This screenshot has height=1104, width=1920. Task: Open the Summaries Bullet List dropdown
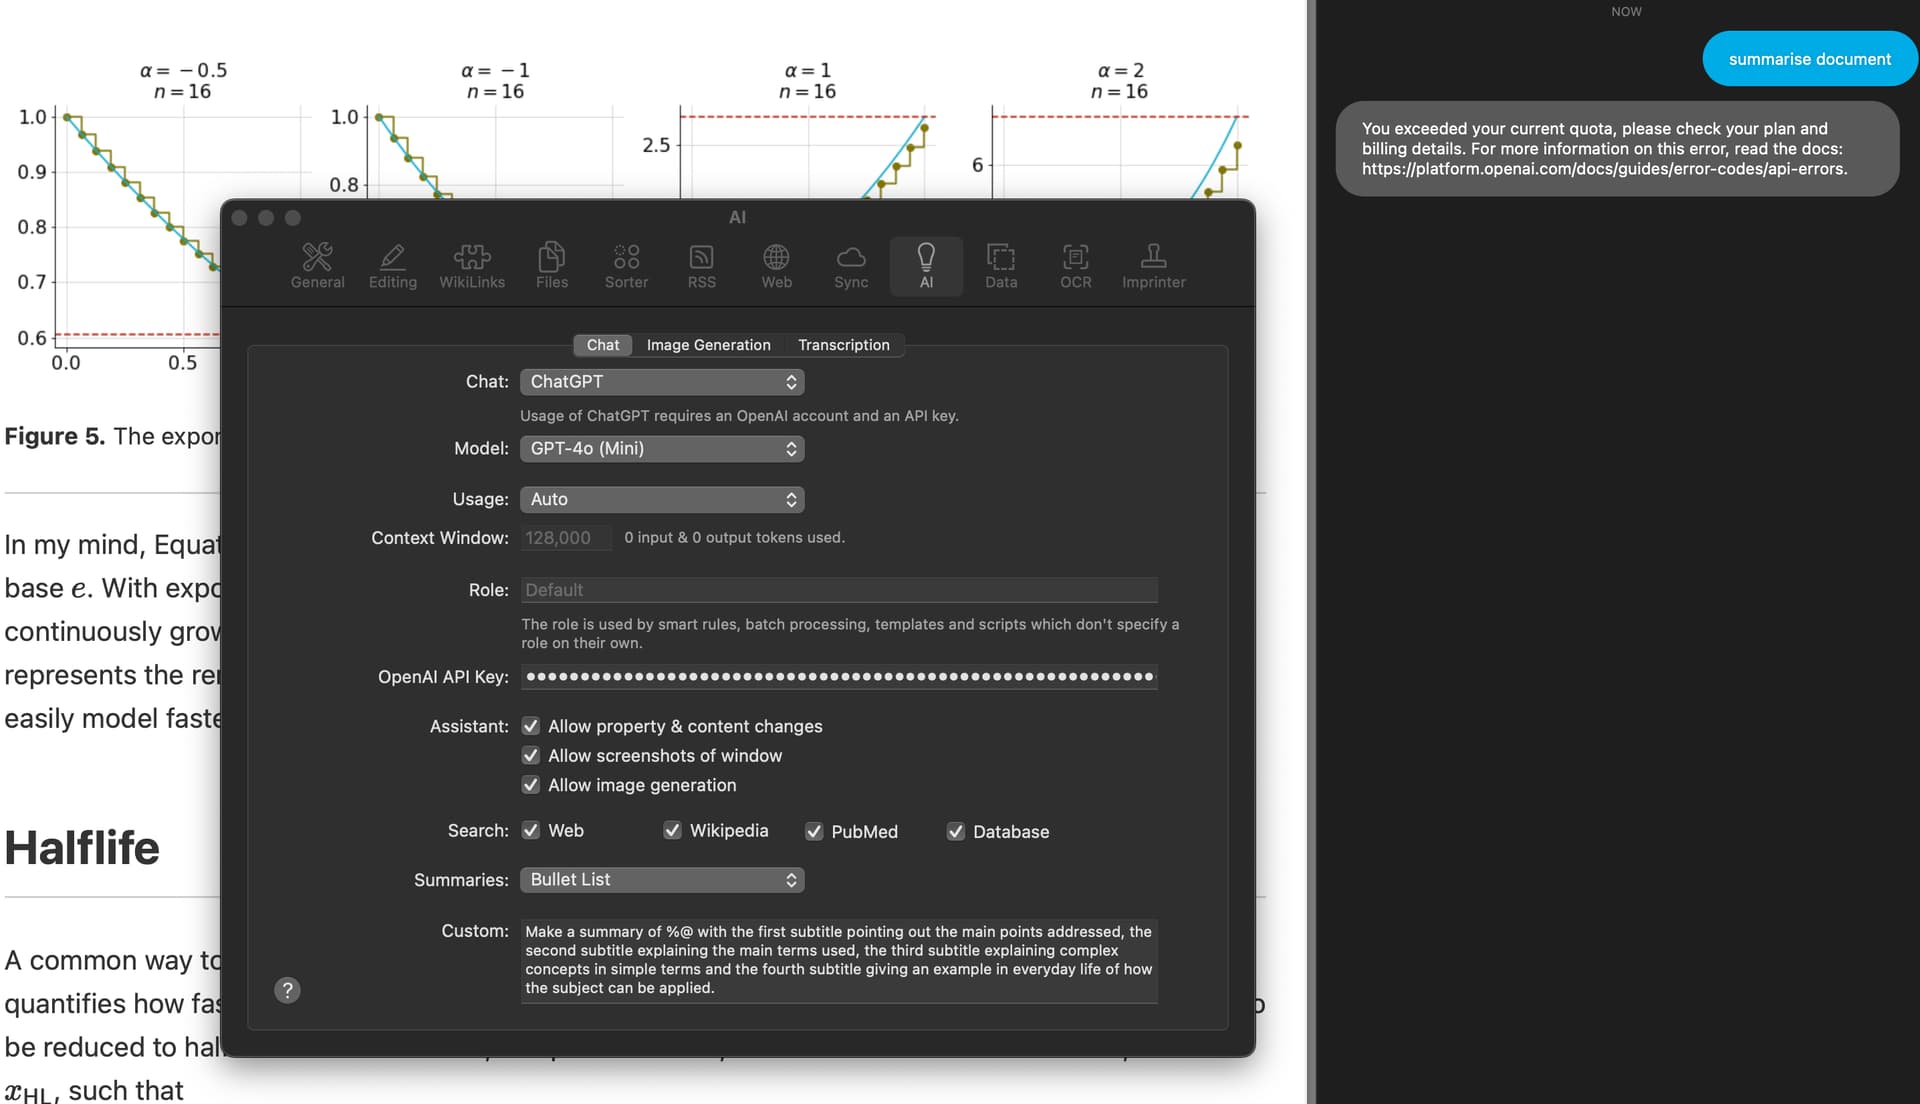(x=662, y=880)
